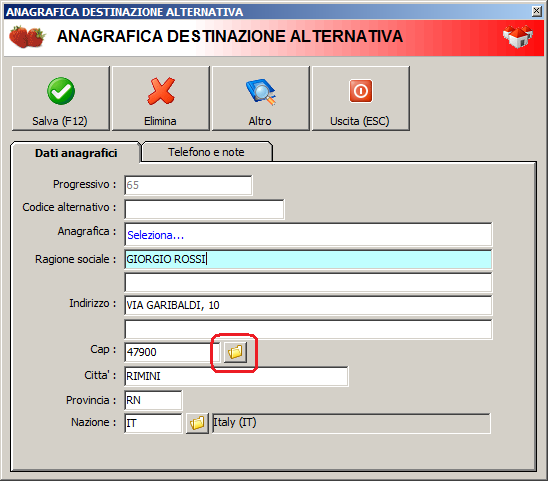548x481 pixels.
Task: Switch to Telefono e note tab
Action: click(207, 152)
